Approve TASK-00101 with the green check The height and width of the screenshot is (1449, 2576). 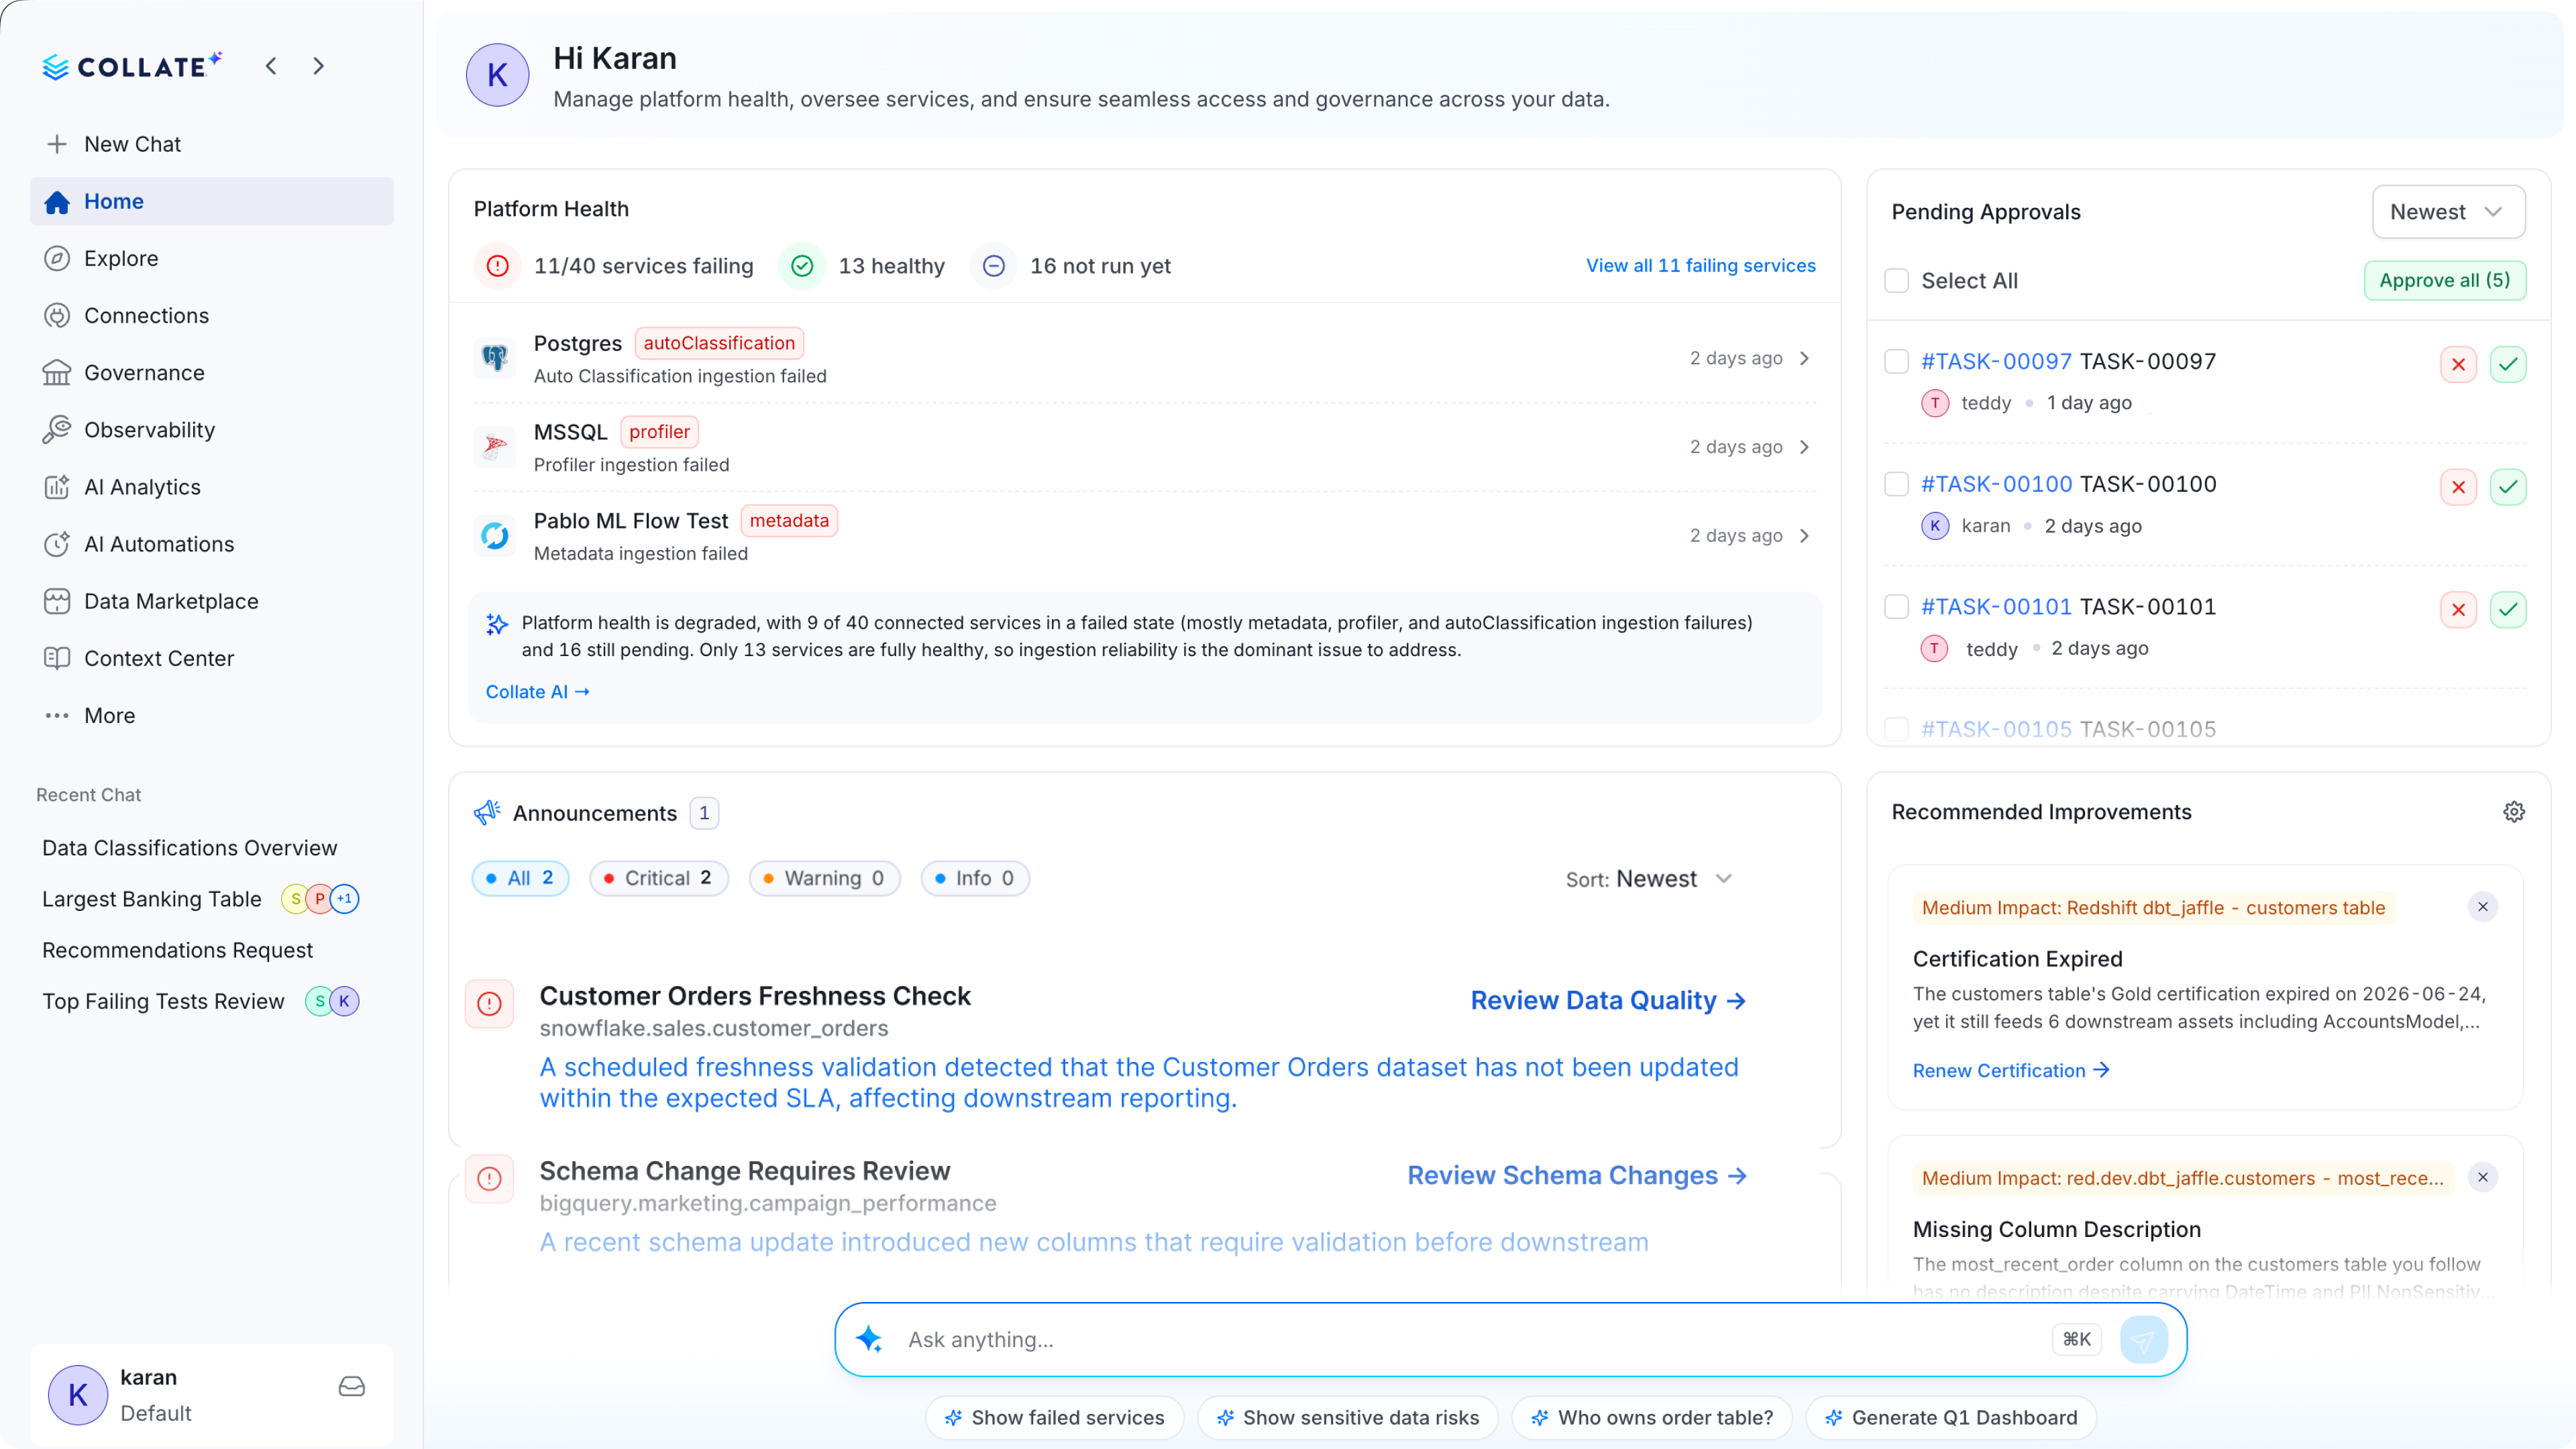[2509, 610]
